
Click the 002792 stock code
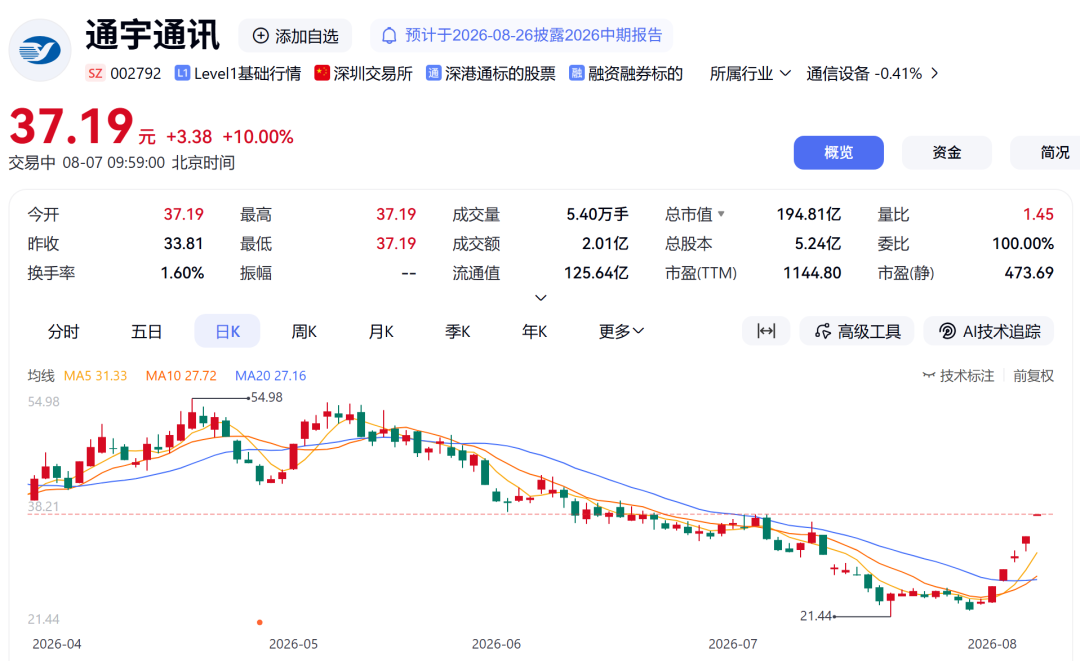click(x=136, y=74)
